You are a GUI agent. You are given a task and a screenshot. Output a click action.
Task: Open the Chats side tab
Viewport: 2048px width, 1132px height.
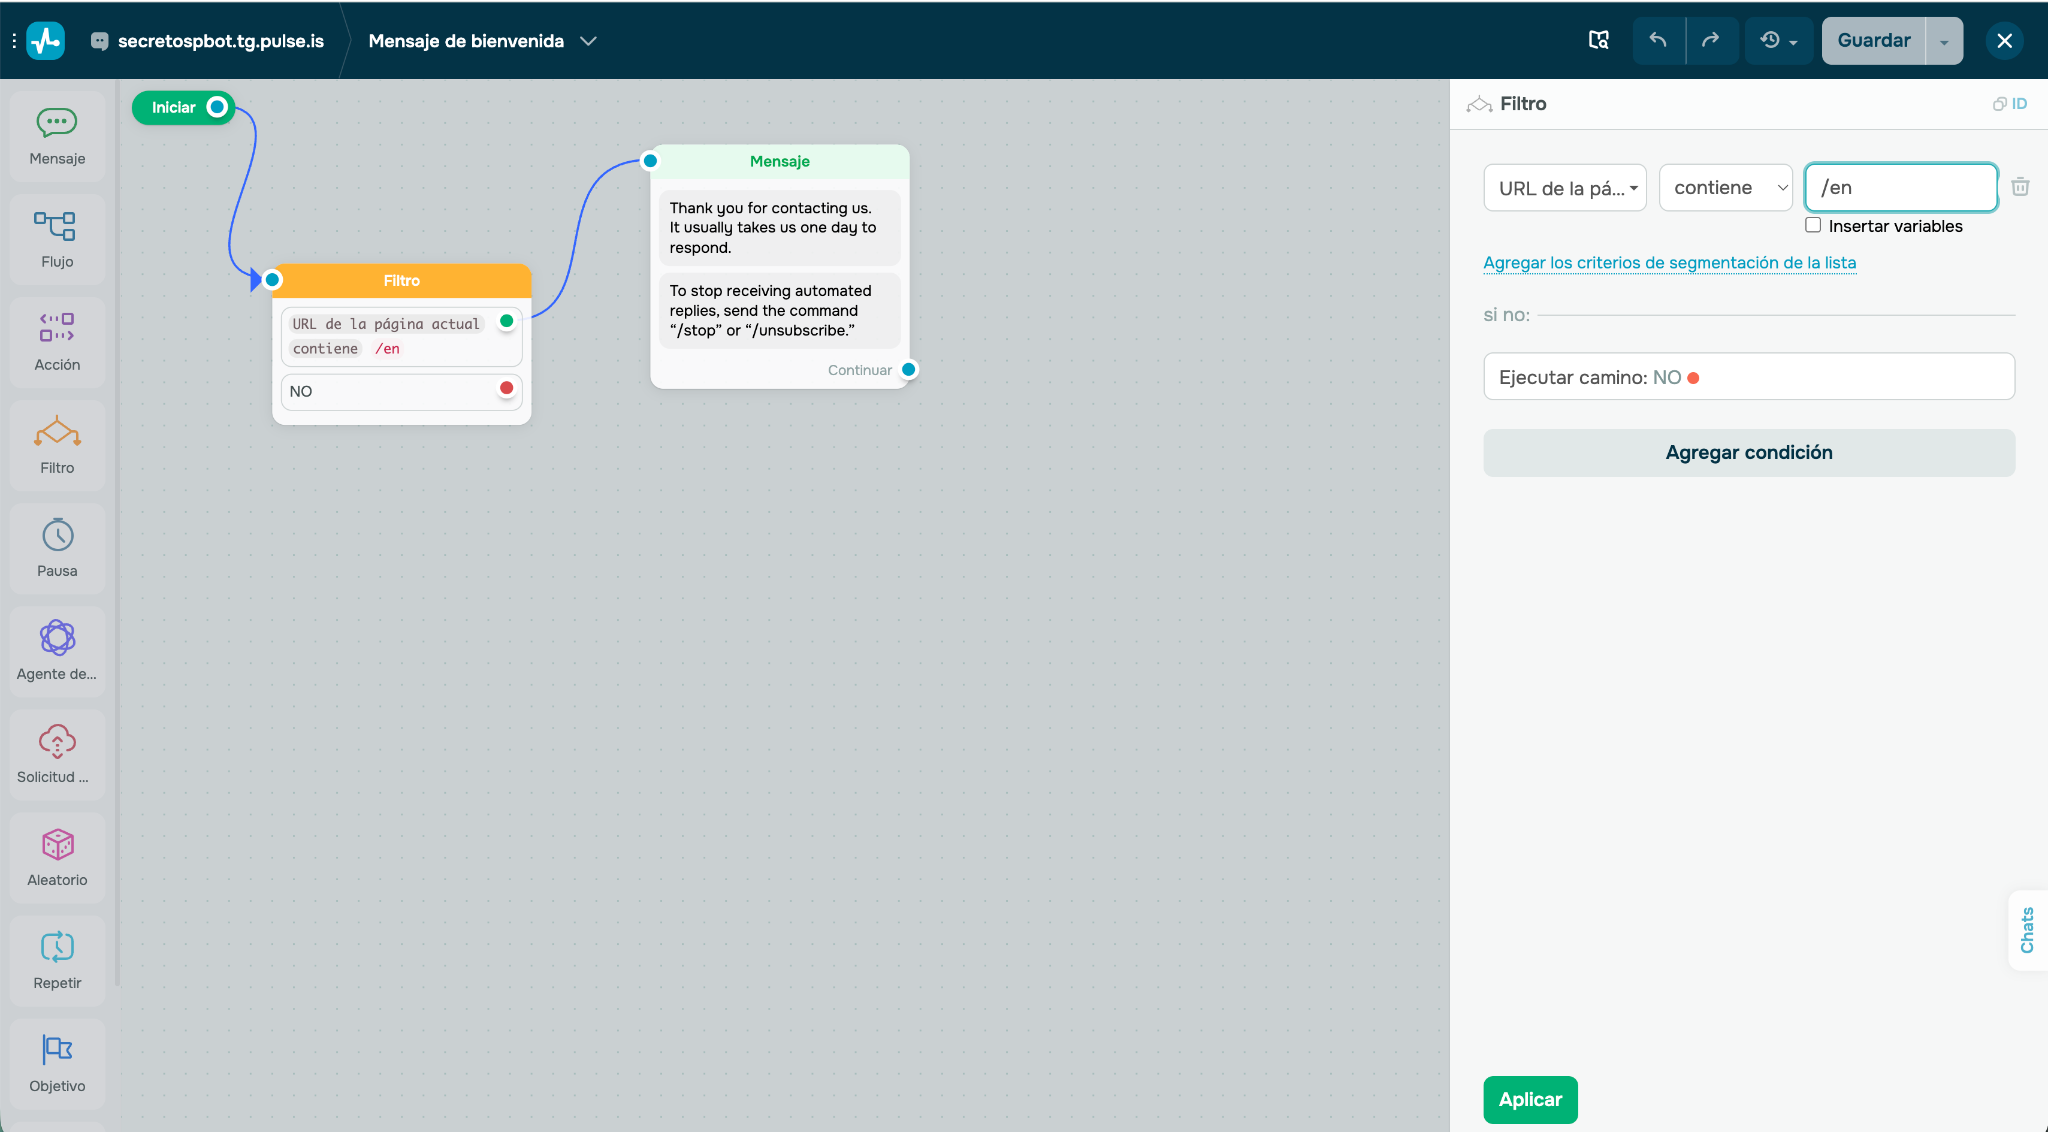coord(2027,930)
